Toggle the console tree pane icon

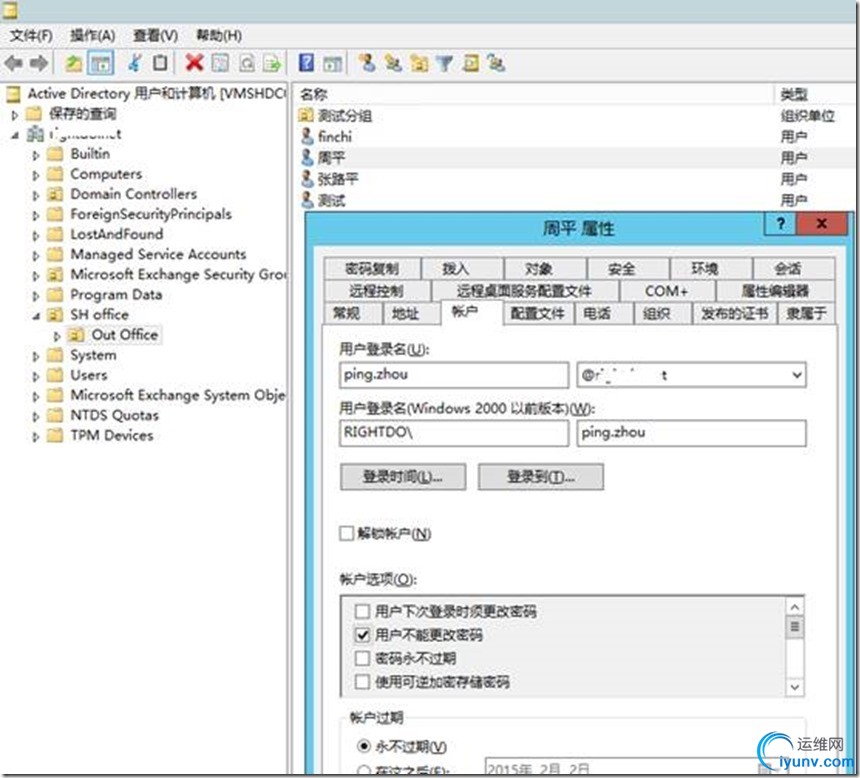100,64
